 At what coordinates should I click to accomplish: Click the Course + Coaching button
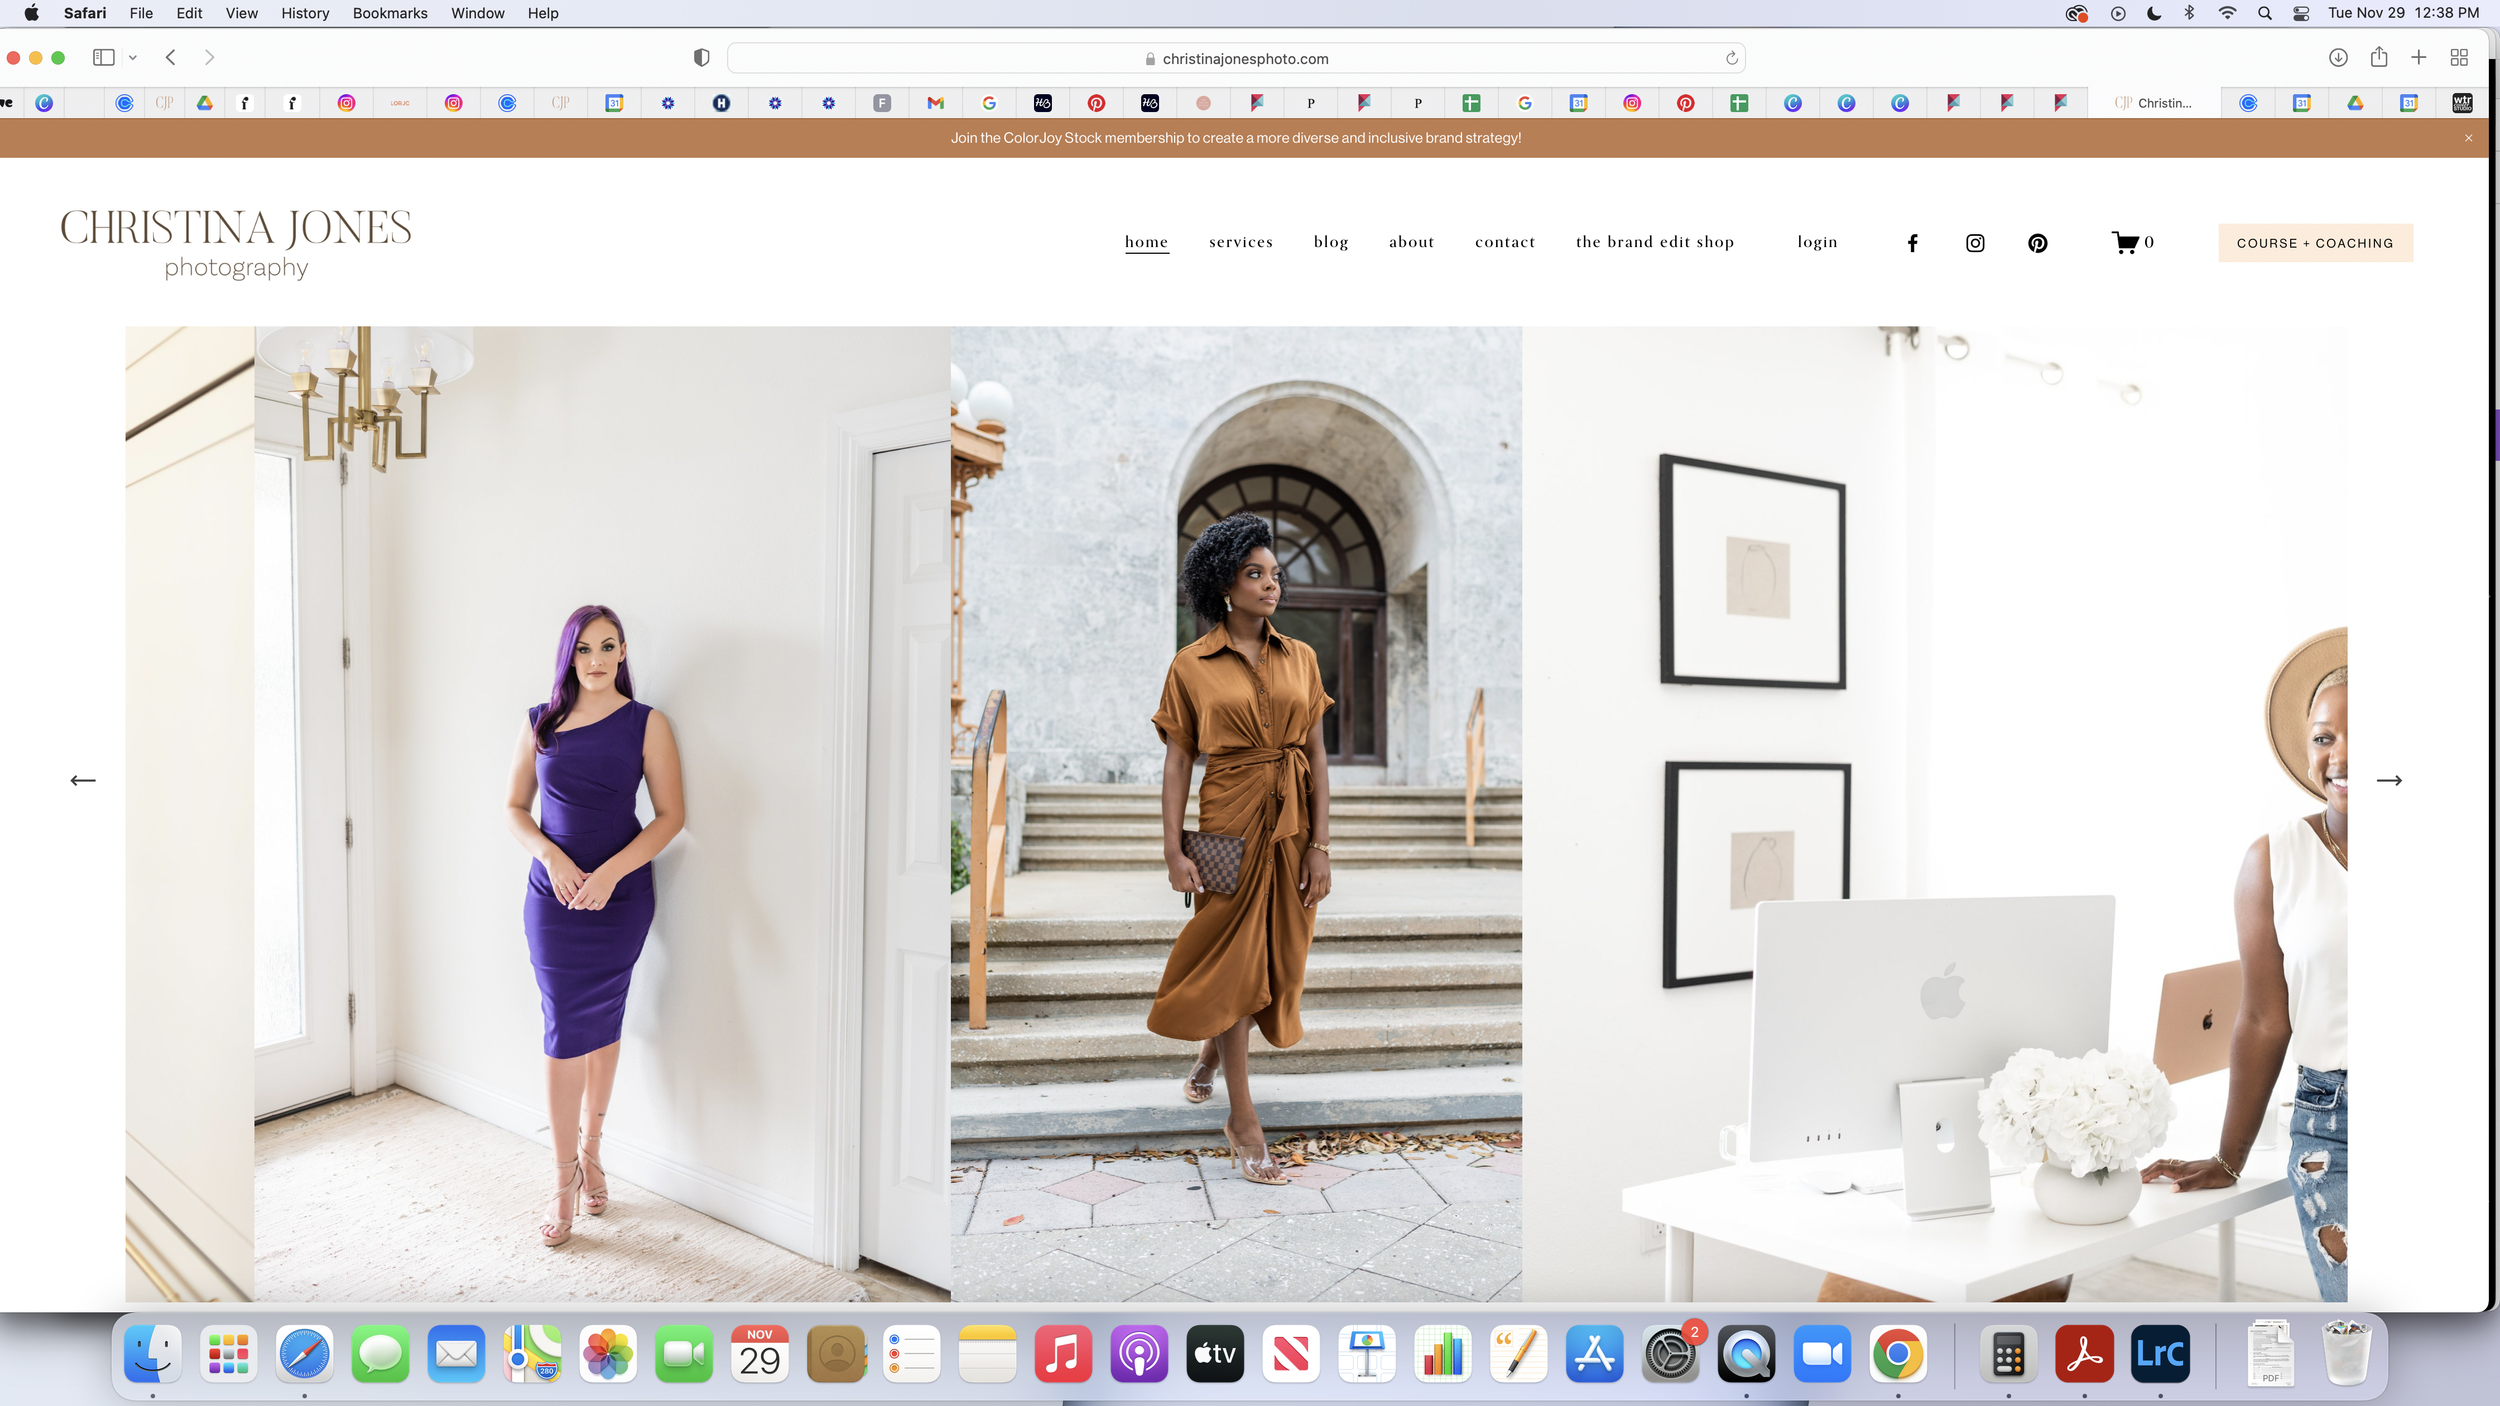(2315, 243)
